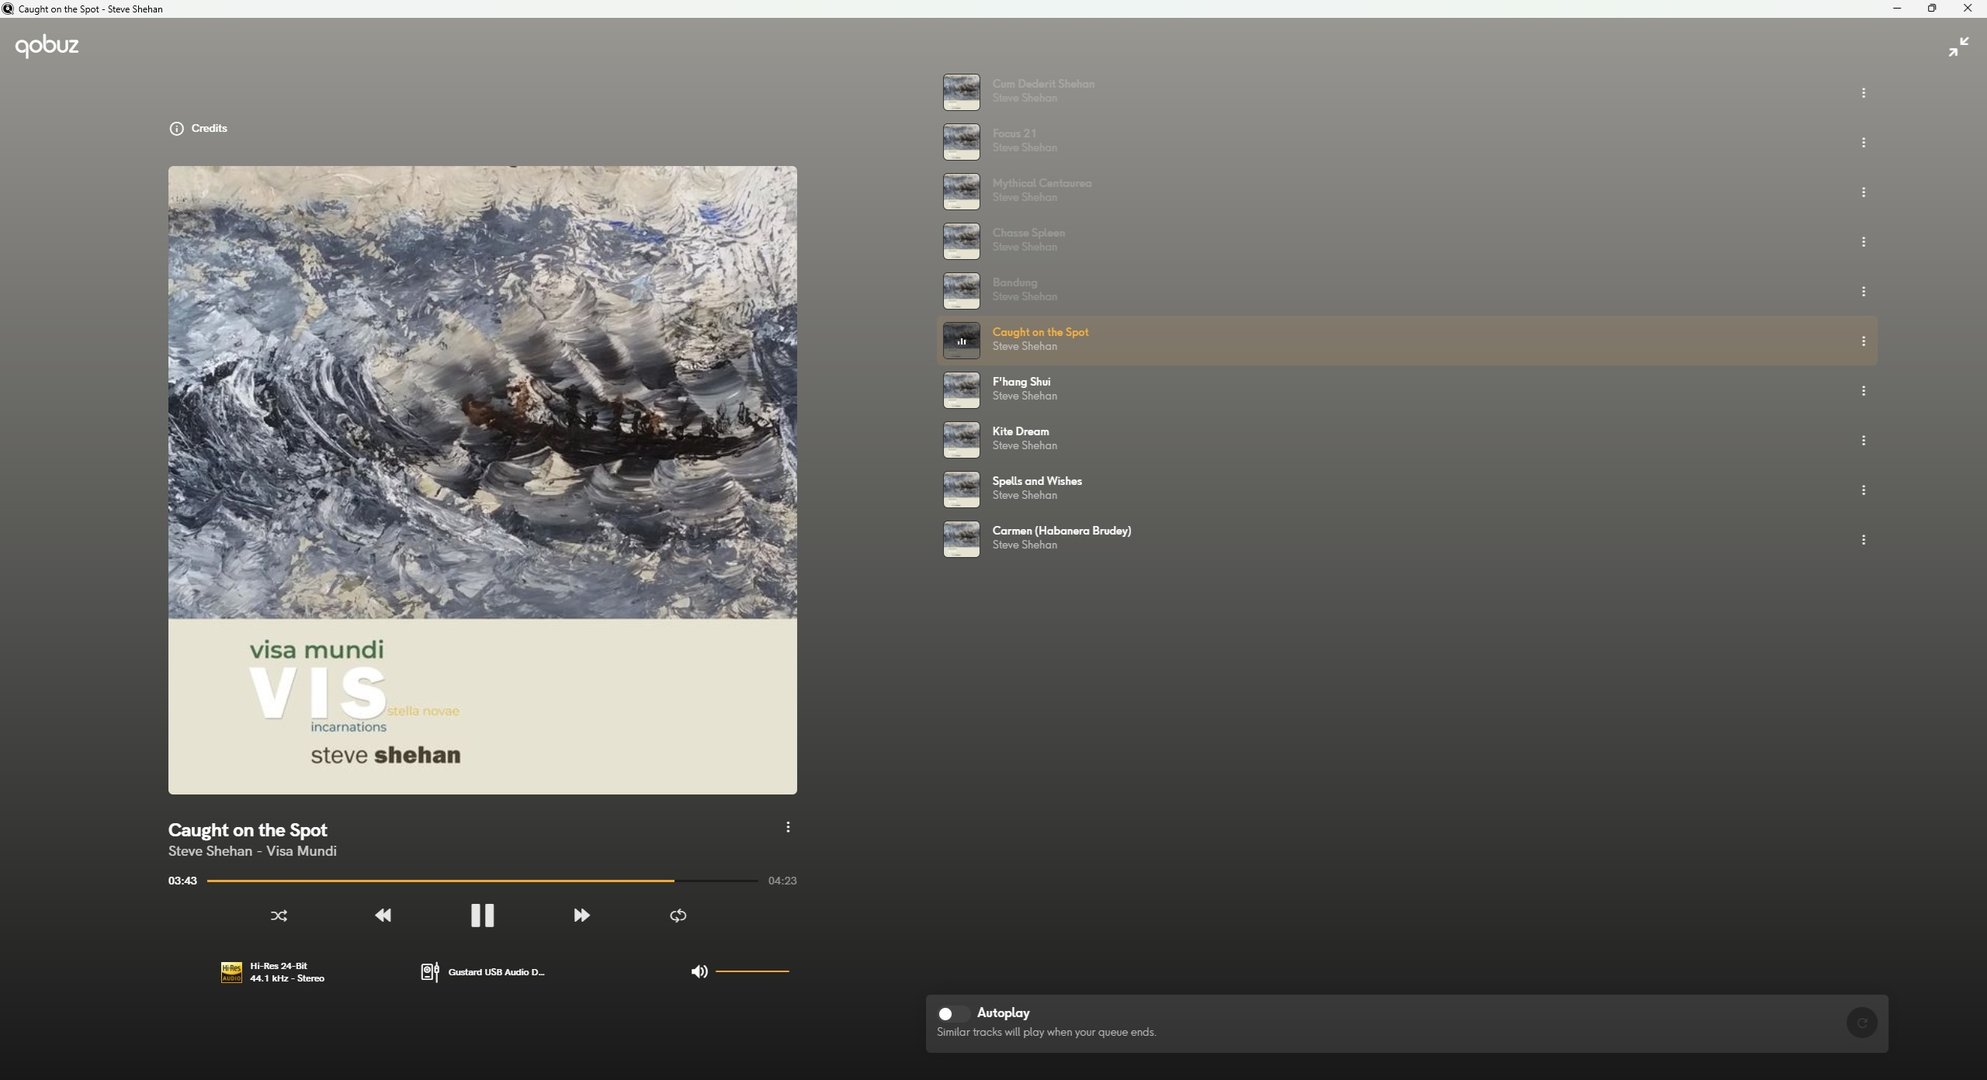The height and width of the screenshot is (1080, 1987).
Task: Click thumbnail of Cum Dederit Shehan
Action: pos(961,92)
